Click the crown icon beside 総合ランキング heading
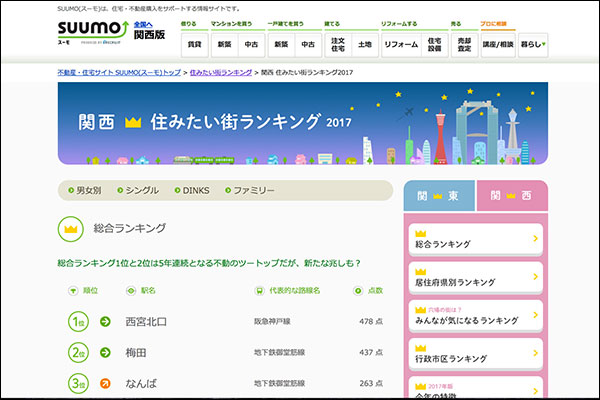600x400 pixels. tap(71, 229)
